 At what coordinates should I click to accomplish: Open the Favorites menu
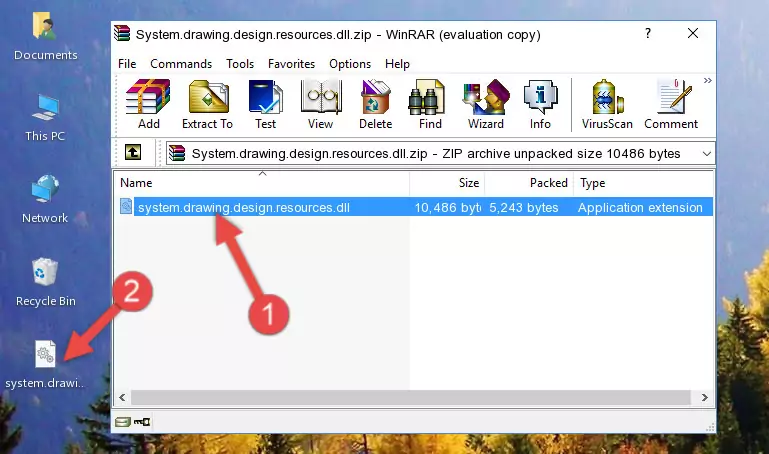tap(291, 64)
